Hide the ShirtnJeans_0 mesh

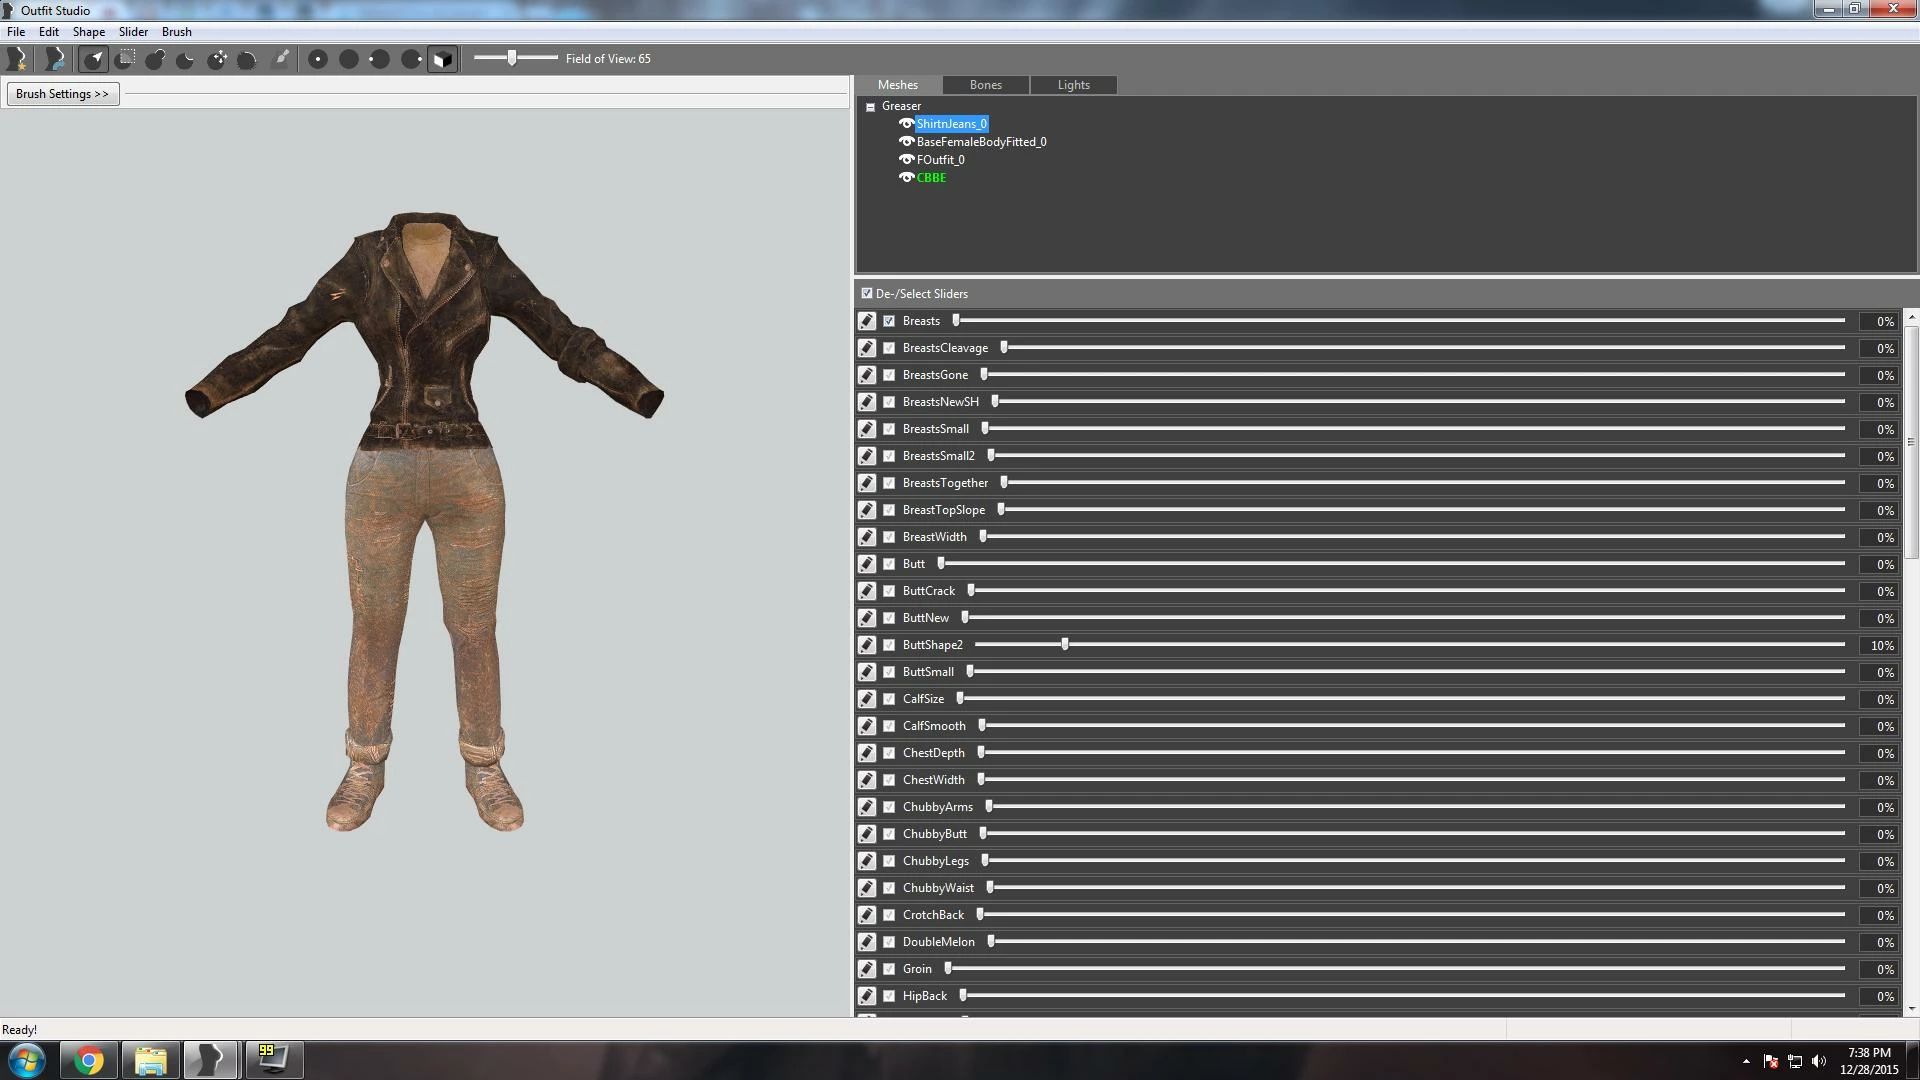point(906,124)
